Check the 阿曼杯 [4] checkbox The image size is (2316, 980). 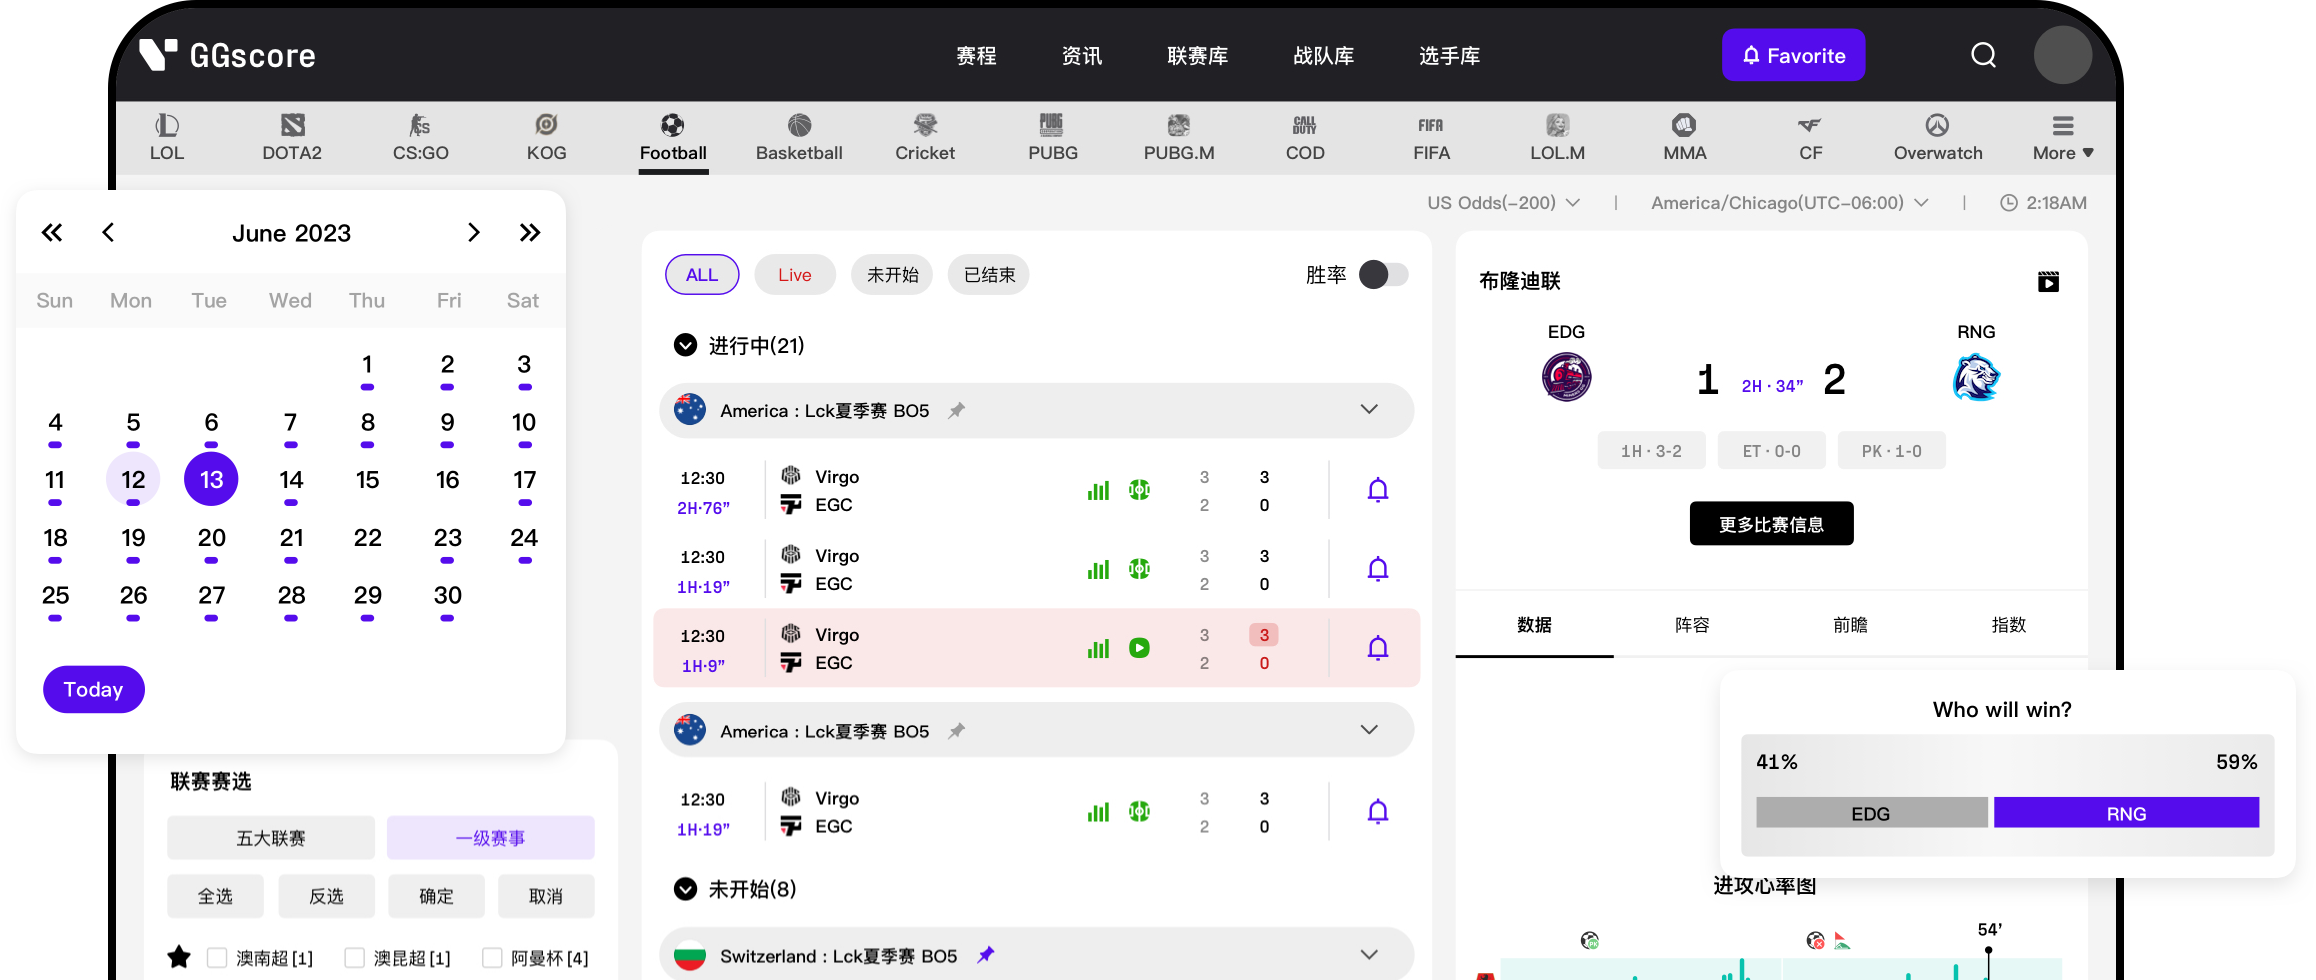492,958
